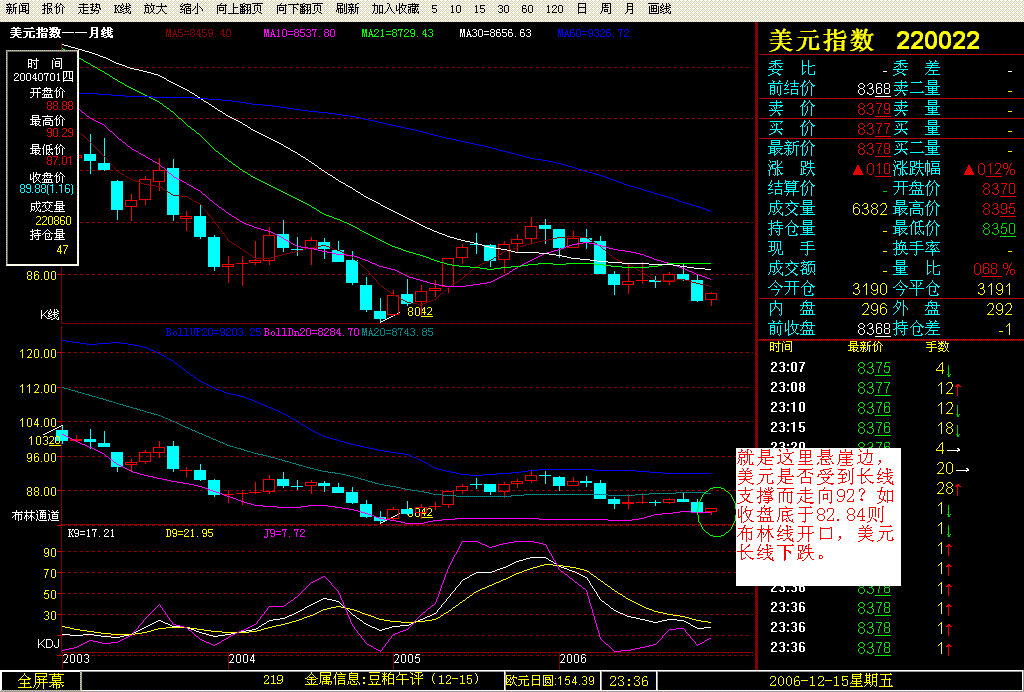
Task: Click the 最新价 8378 value
Action: click(874, 149)
